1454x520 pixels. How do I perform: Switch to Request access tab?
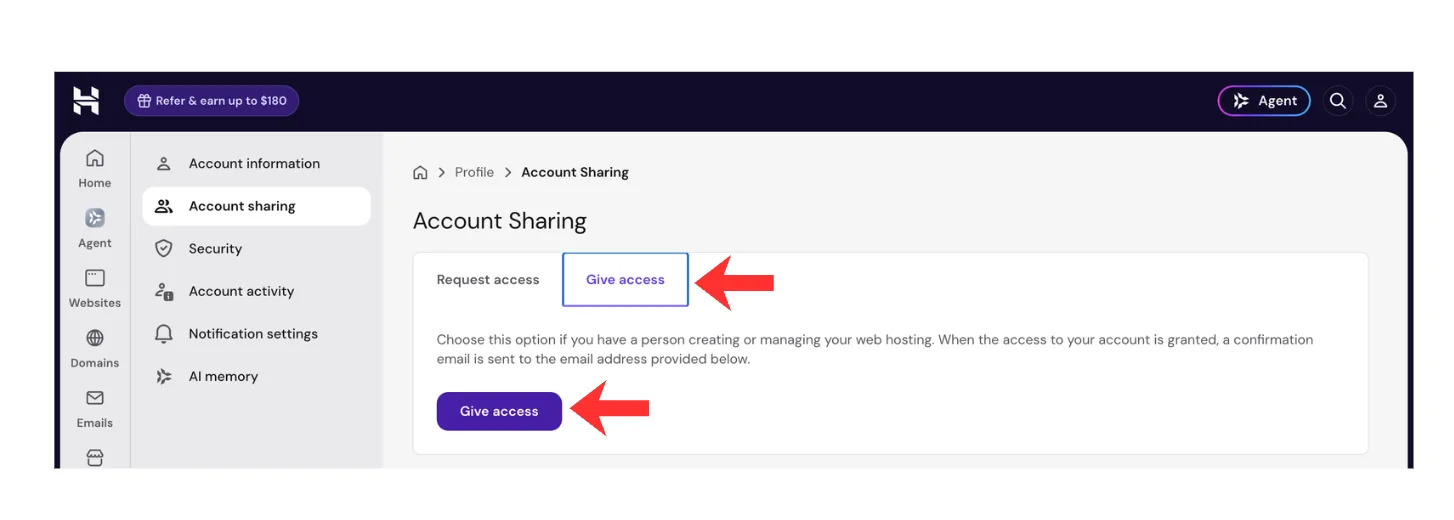(488, 280)
